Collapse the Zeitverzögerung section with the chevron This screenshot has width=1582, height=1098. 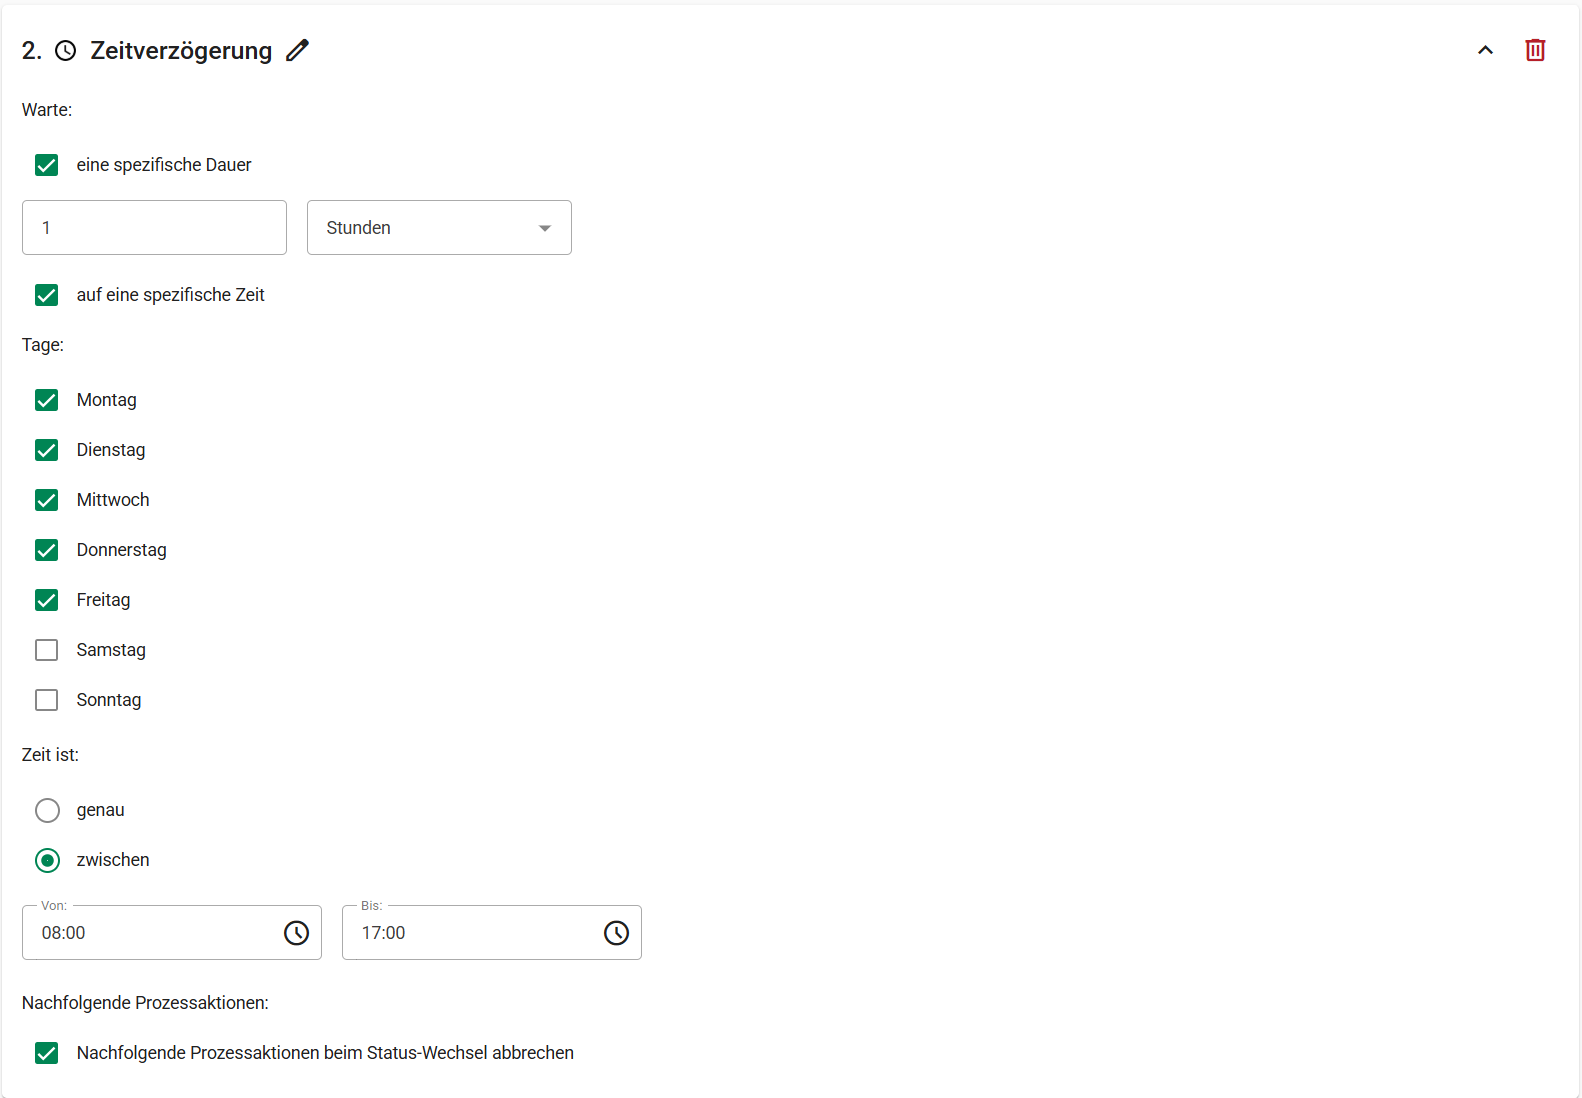click(x=1485, y=50)
